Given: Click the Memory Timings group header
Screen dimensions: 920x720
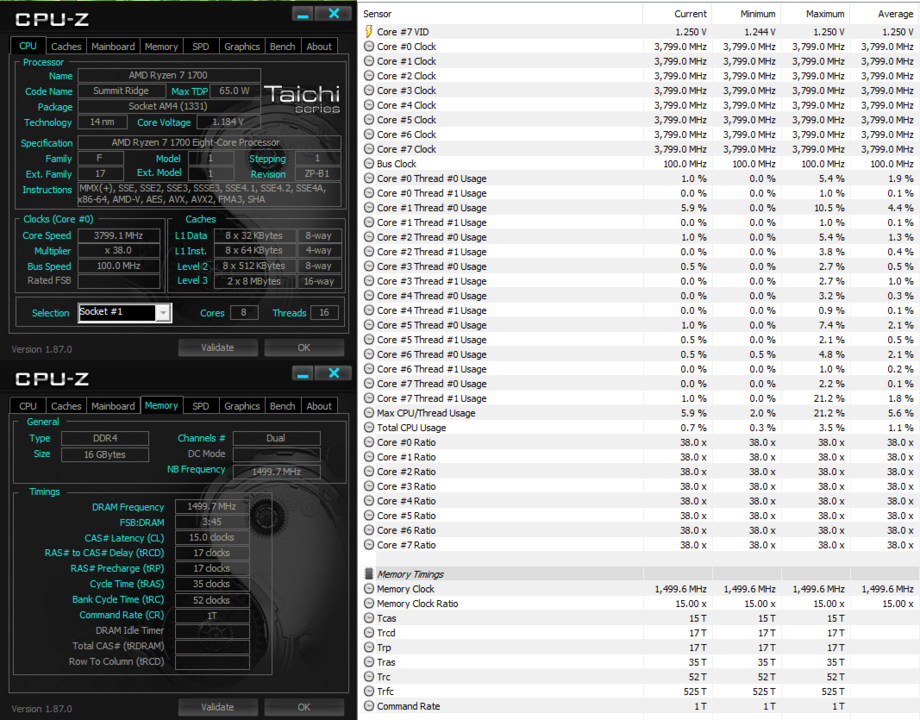Looking at the screenshot, I should pyautogui.click(x=639, y=574).
